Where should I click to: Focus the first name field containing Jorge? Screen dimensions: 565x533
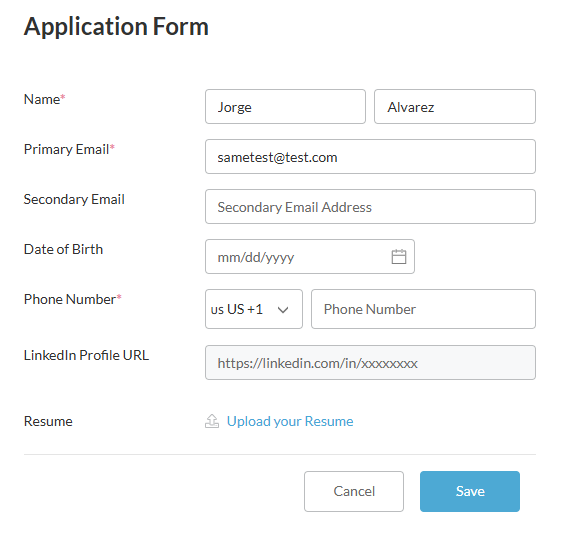285,107
